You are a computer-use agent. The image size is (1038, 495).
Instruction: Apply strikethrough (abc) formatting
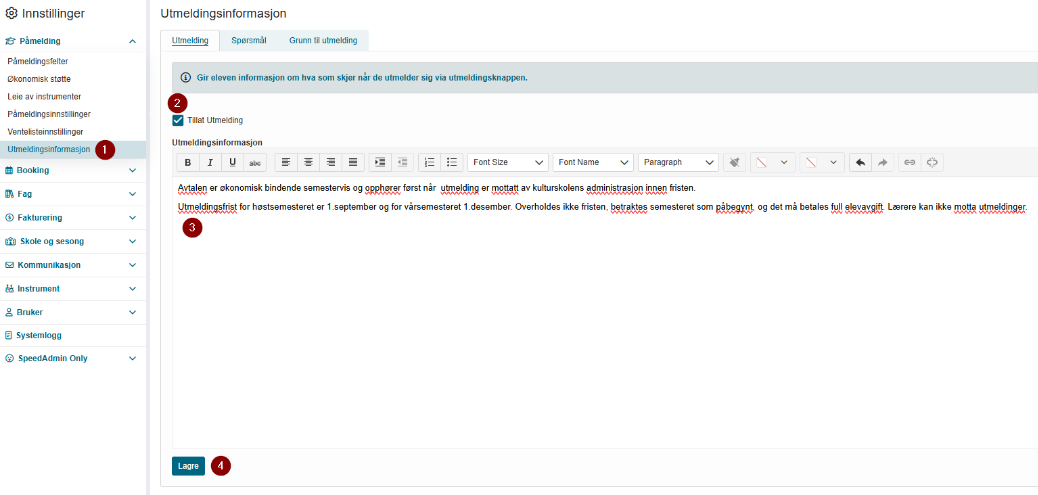pyautogui.click(x=255, y=162)
